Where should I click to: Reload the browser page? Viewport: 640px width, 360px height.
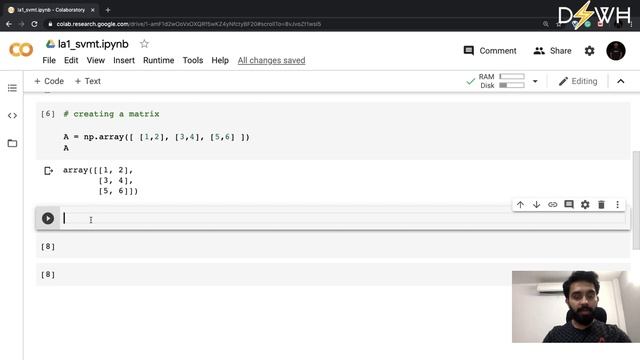pos(34,24)
